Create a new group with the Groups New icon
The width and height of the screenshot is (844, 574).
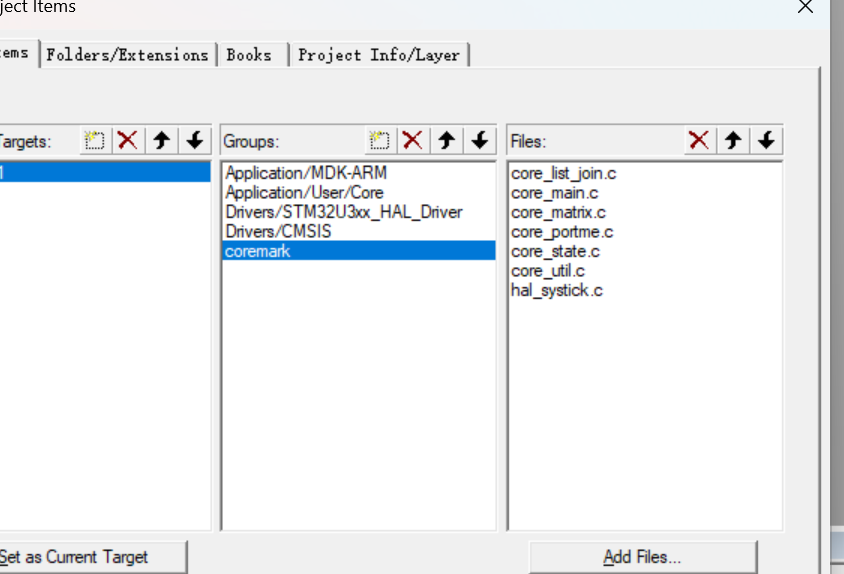(380, 141)
